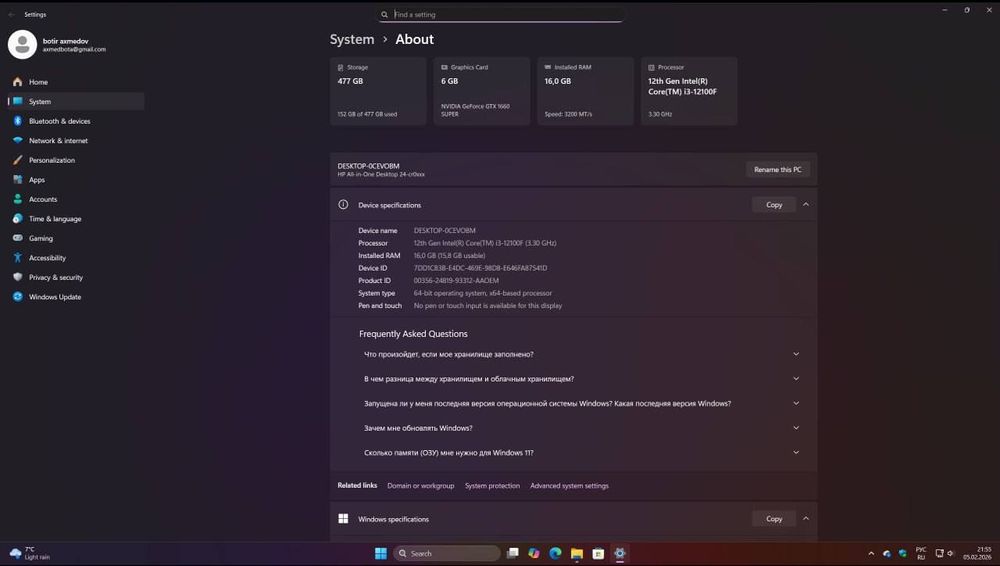Click the Privacy & security shield icon

click(18, 277)
